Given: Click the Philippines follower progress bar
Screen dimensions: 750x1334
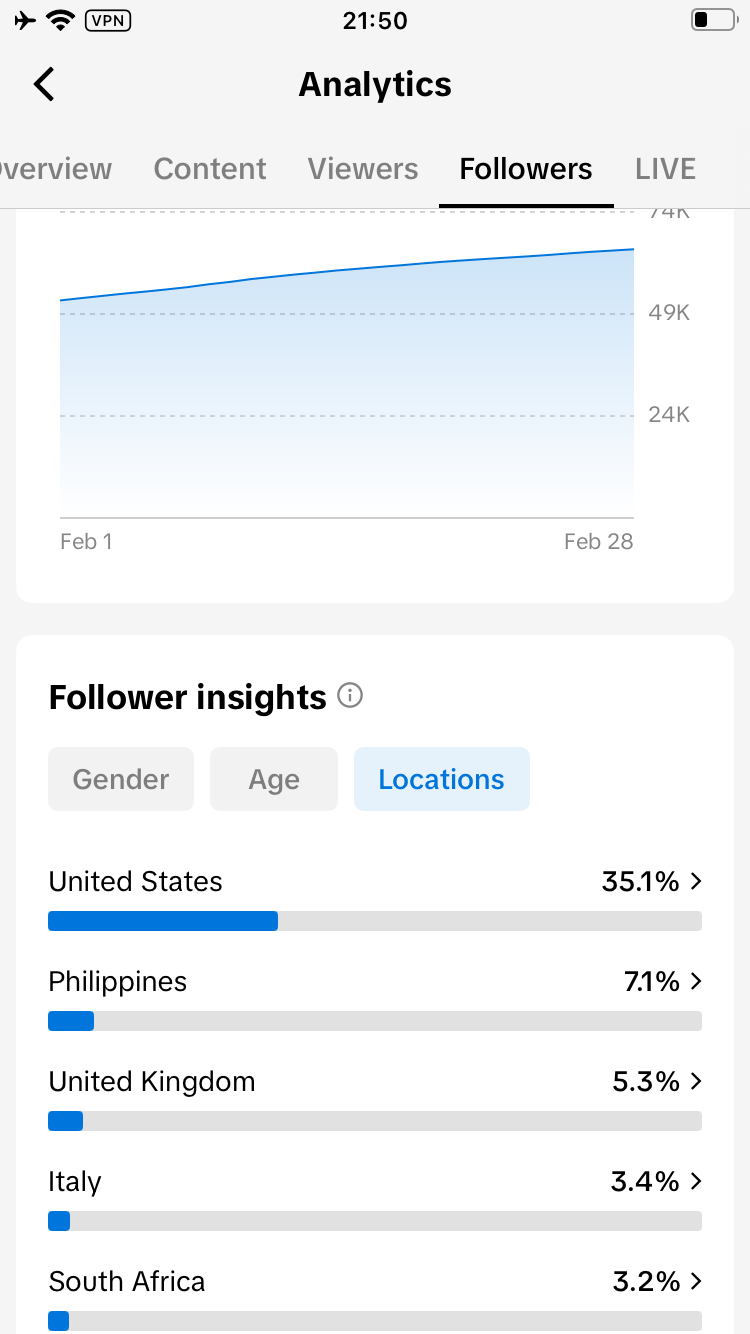Looking at the screenshot, I should pyautogui.click(x=375, y=1021).
